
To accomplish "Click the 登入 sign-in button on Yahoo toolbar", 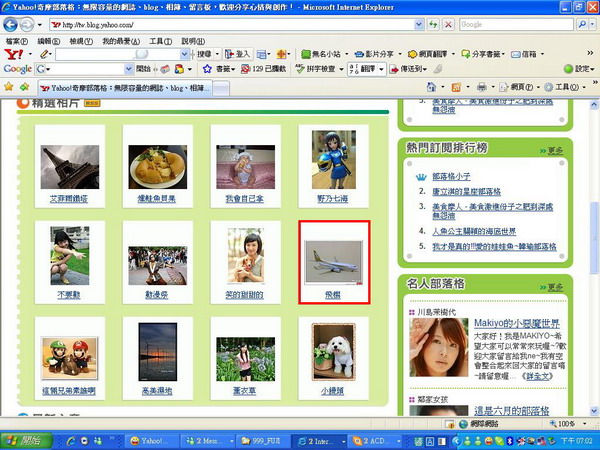I will tap(238, 54).
